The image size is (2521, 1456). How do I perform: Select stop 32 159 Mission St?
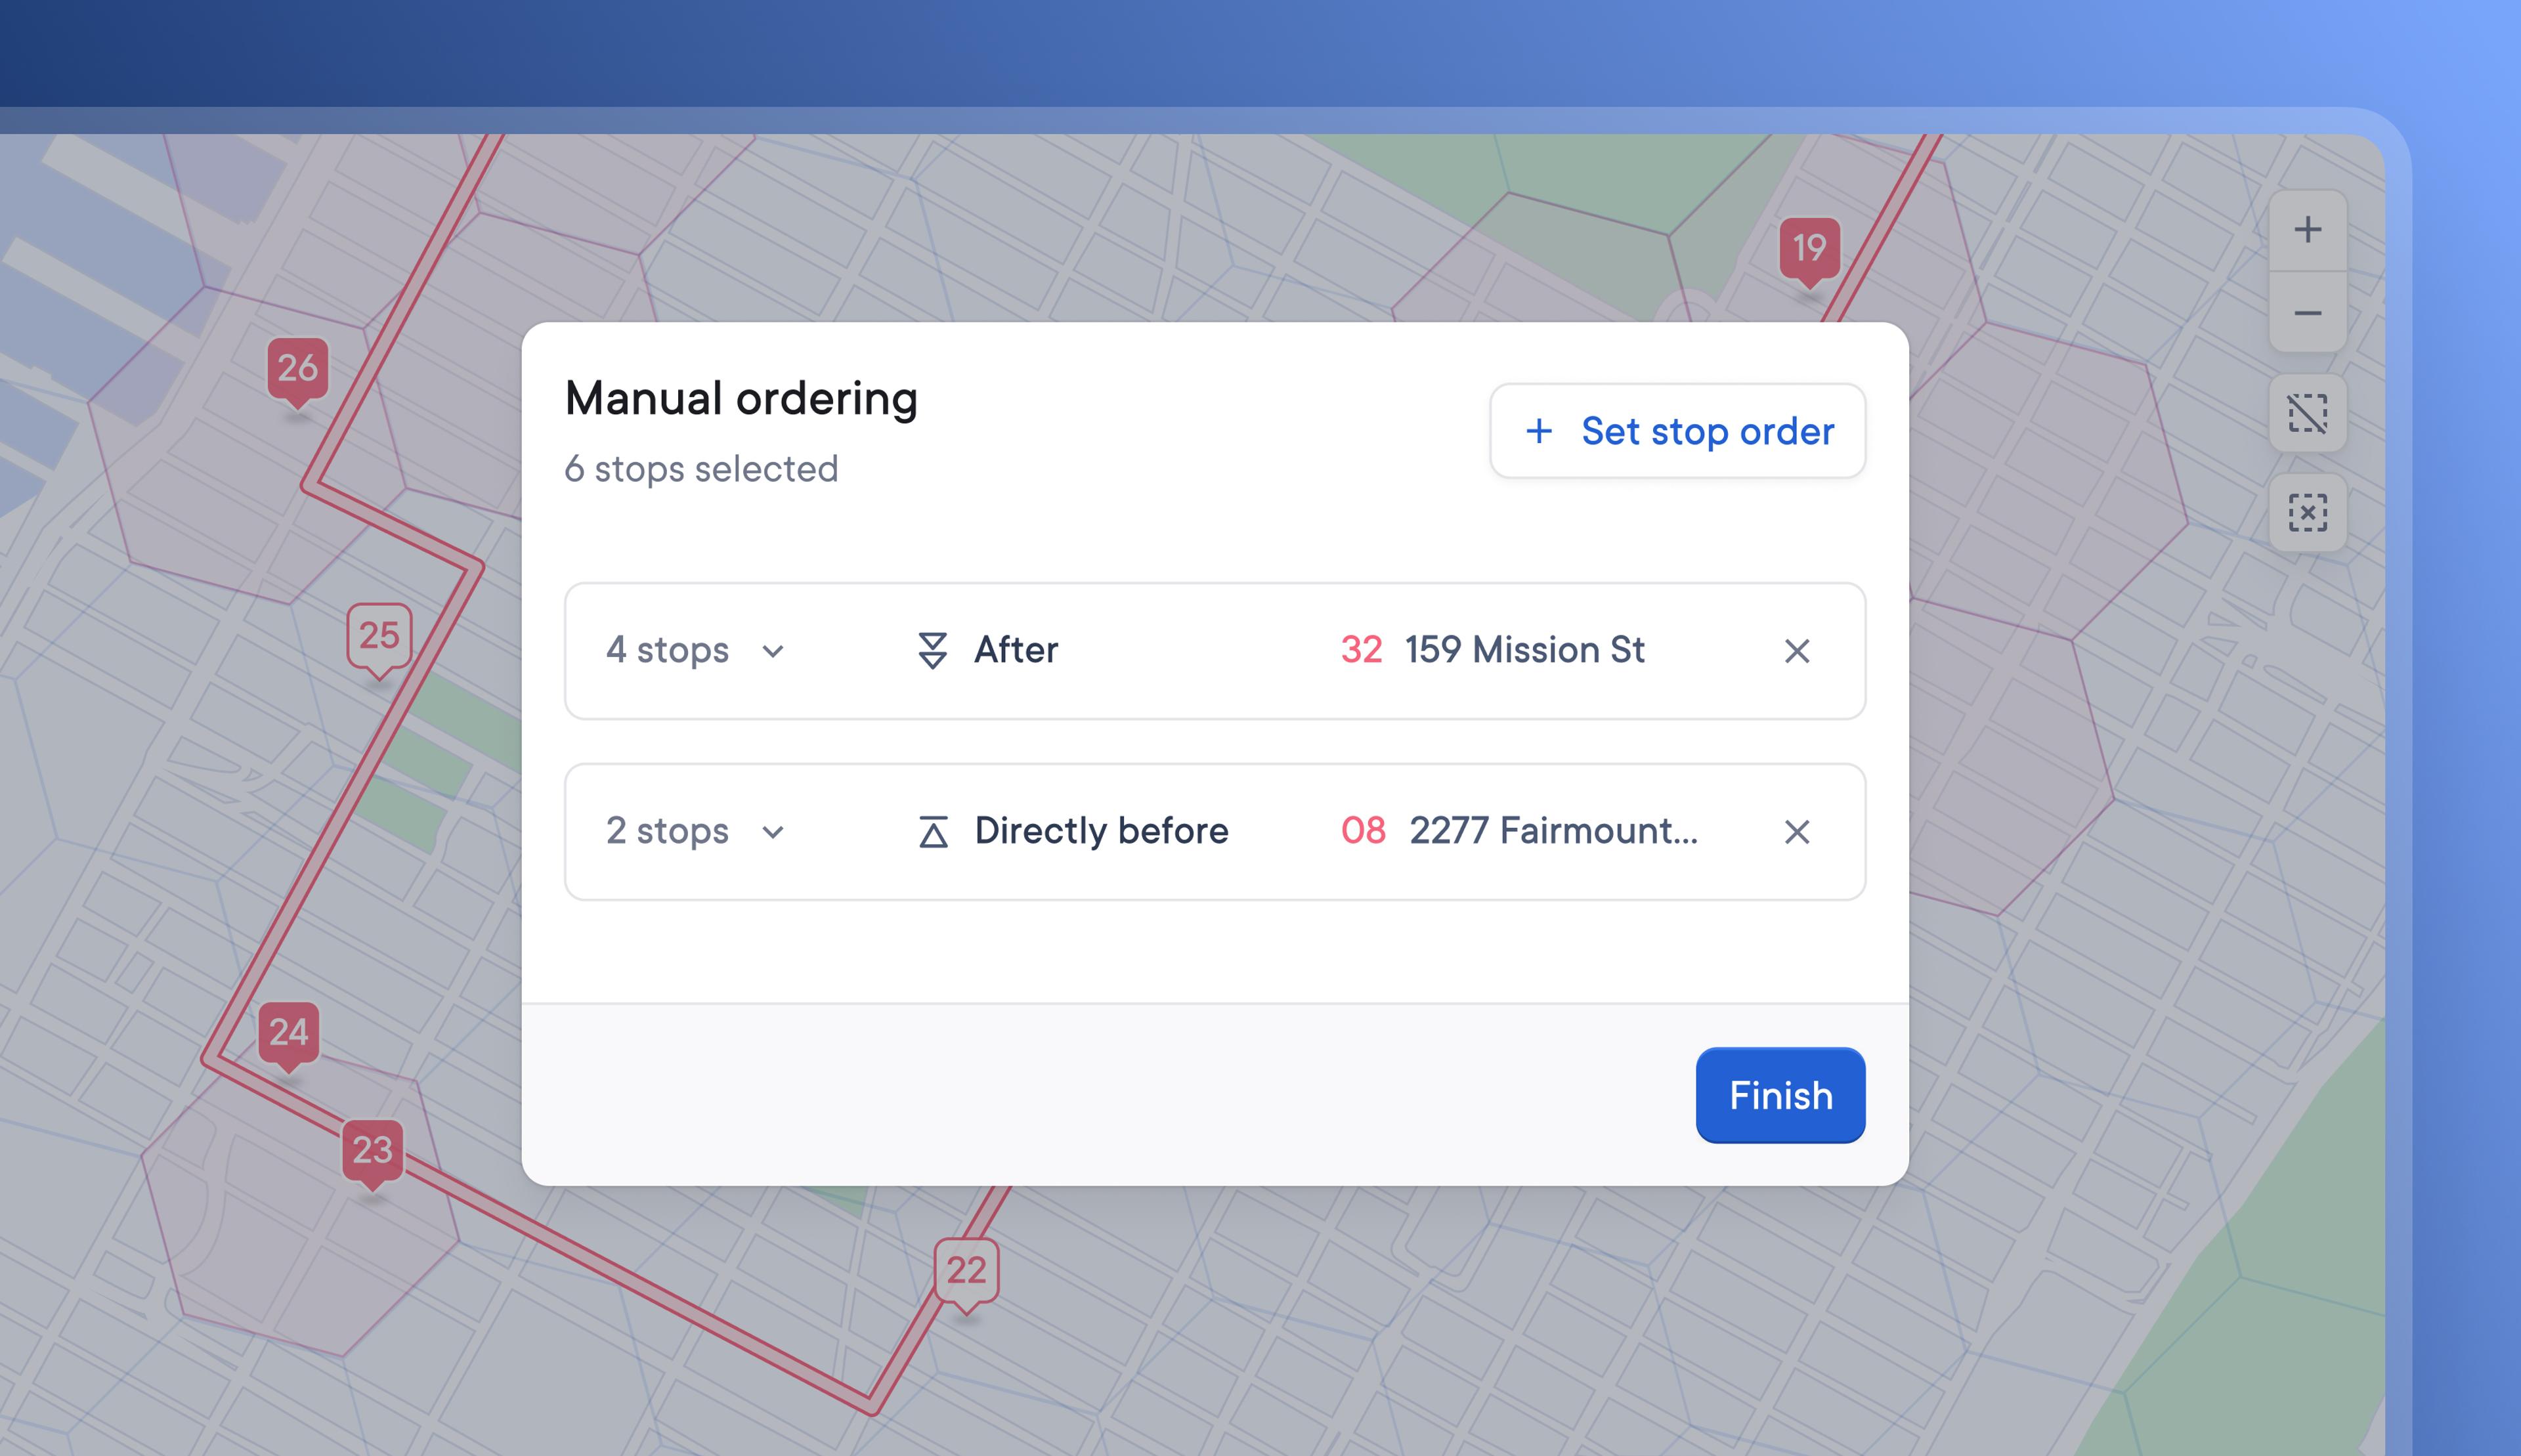(x=1492, y=651)
